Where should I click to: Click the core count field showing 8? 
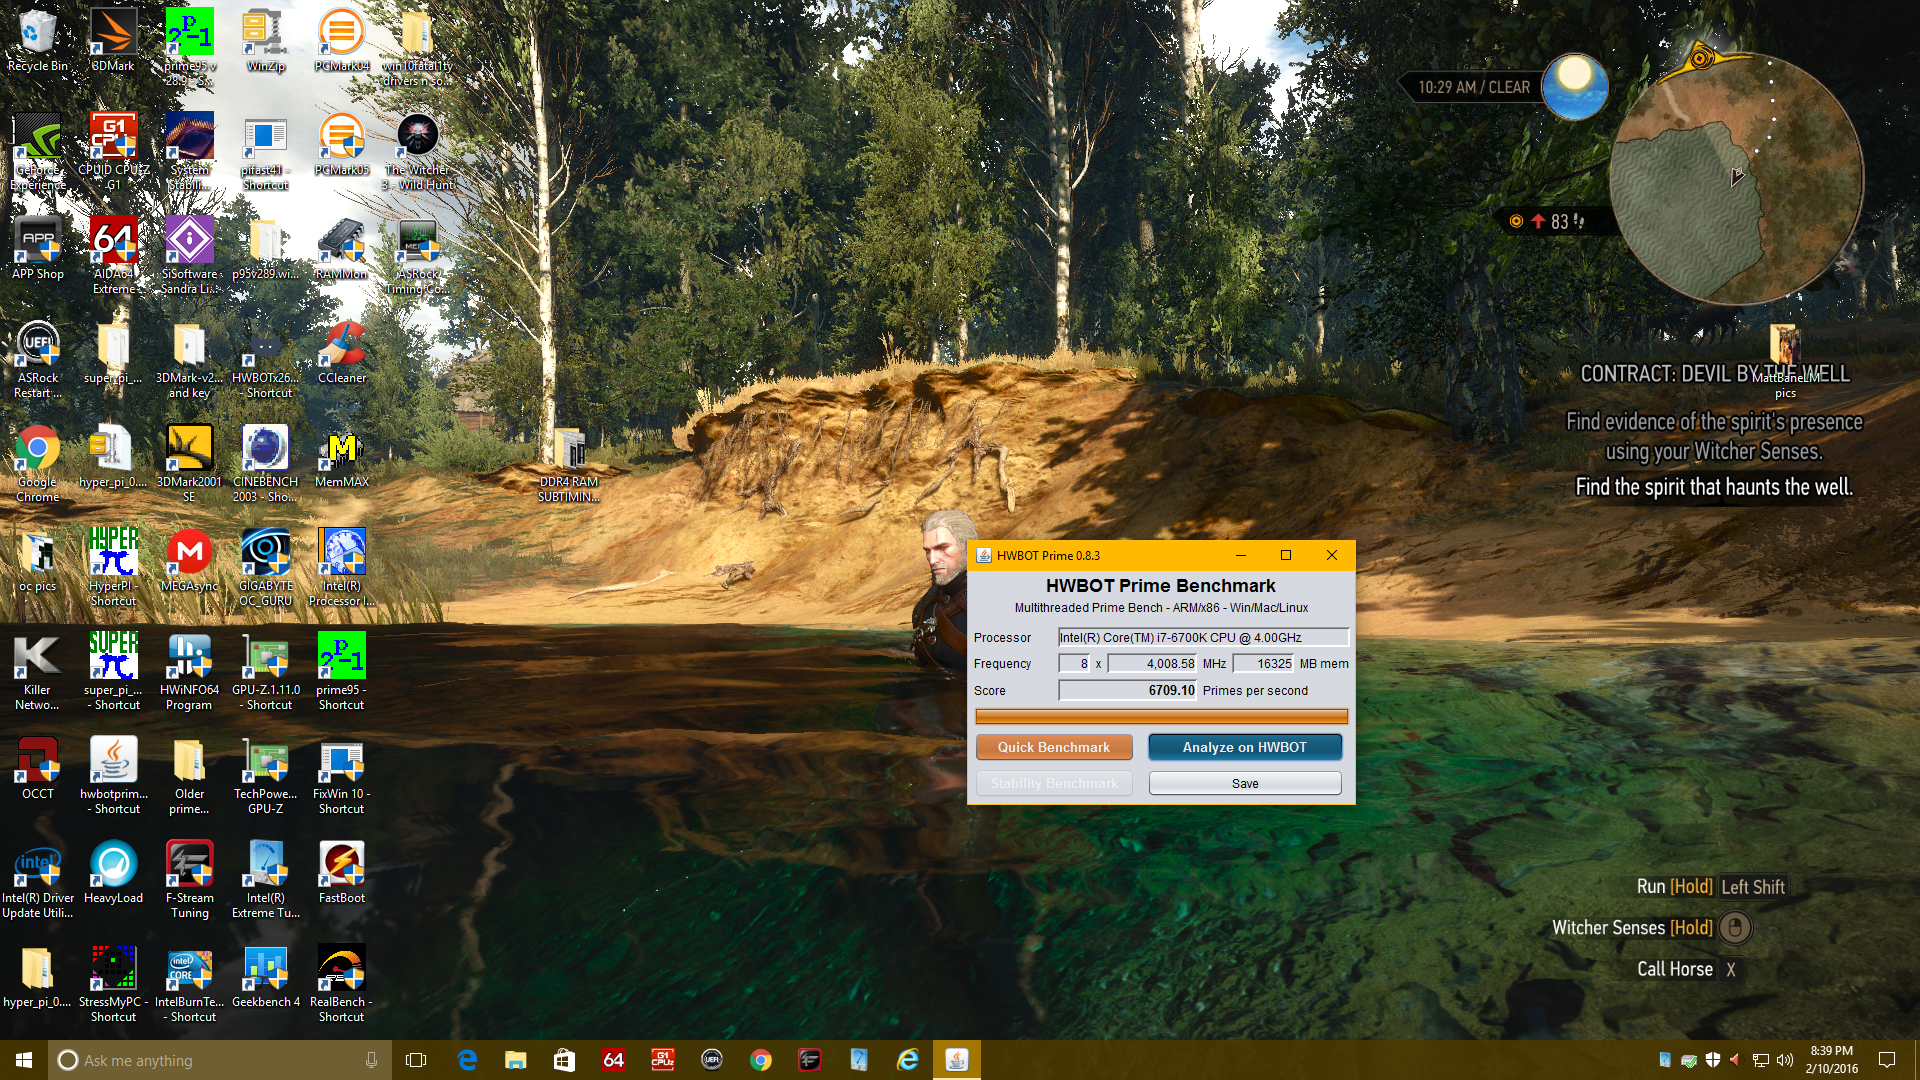[x=1074, y=663]
